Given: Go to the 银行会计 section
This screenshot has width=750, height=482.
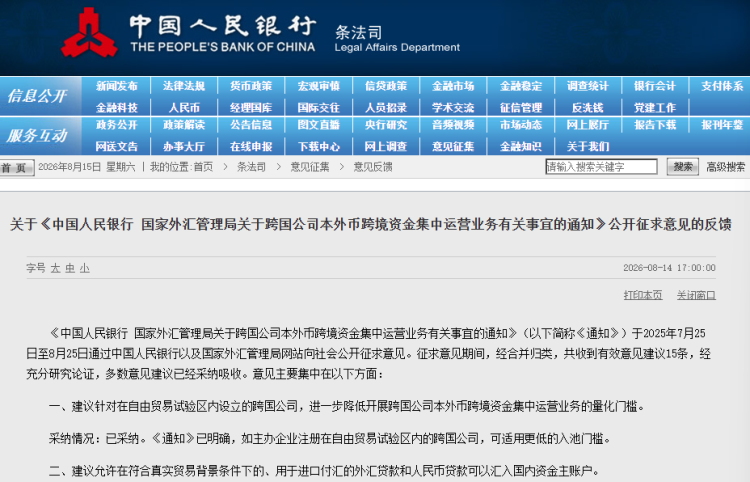Looking at the screenshot, I should (655, 86).
